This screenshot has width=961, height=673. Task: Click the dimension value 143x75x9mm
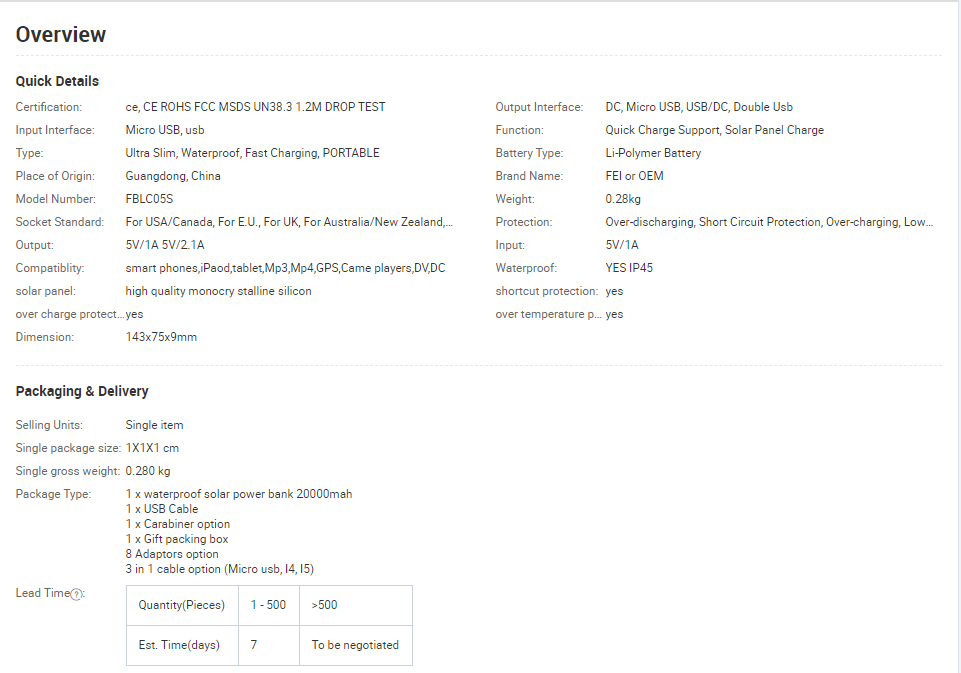[x=161, y=337]
